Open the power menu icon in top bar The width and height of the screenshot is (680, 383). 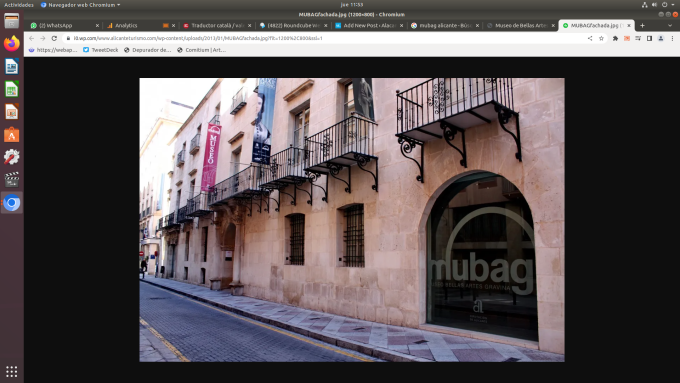click(664, 5)
